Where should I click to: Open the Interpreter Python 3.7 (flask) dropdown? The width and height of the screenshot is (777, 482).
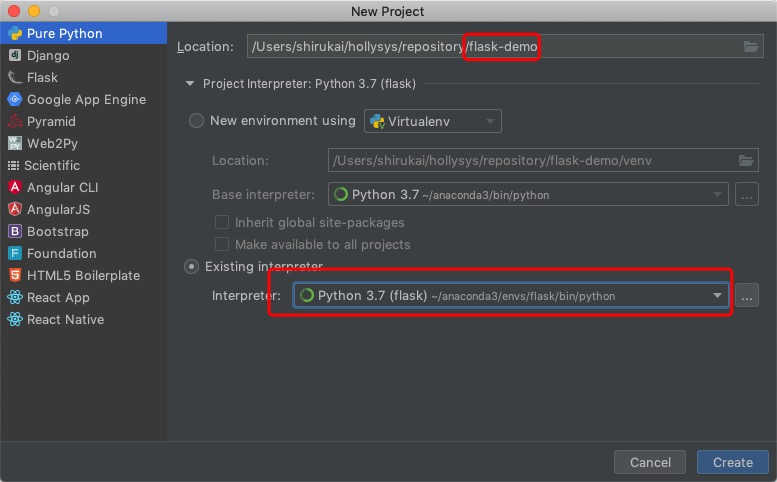(511, 295)
